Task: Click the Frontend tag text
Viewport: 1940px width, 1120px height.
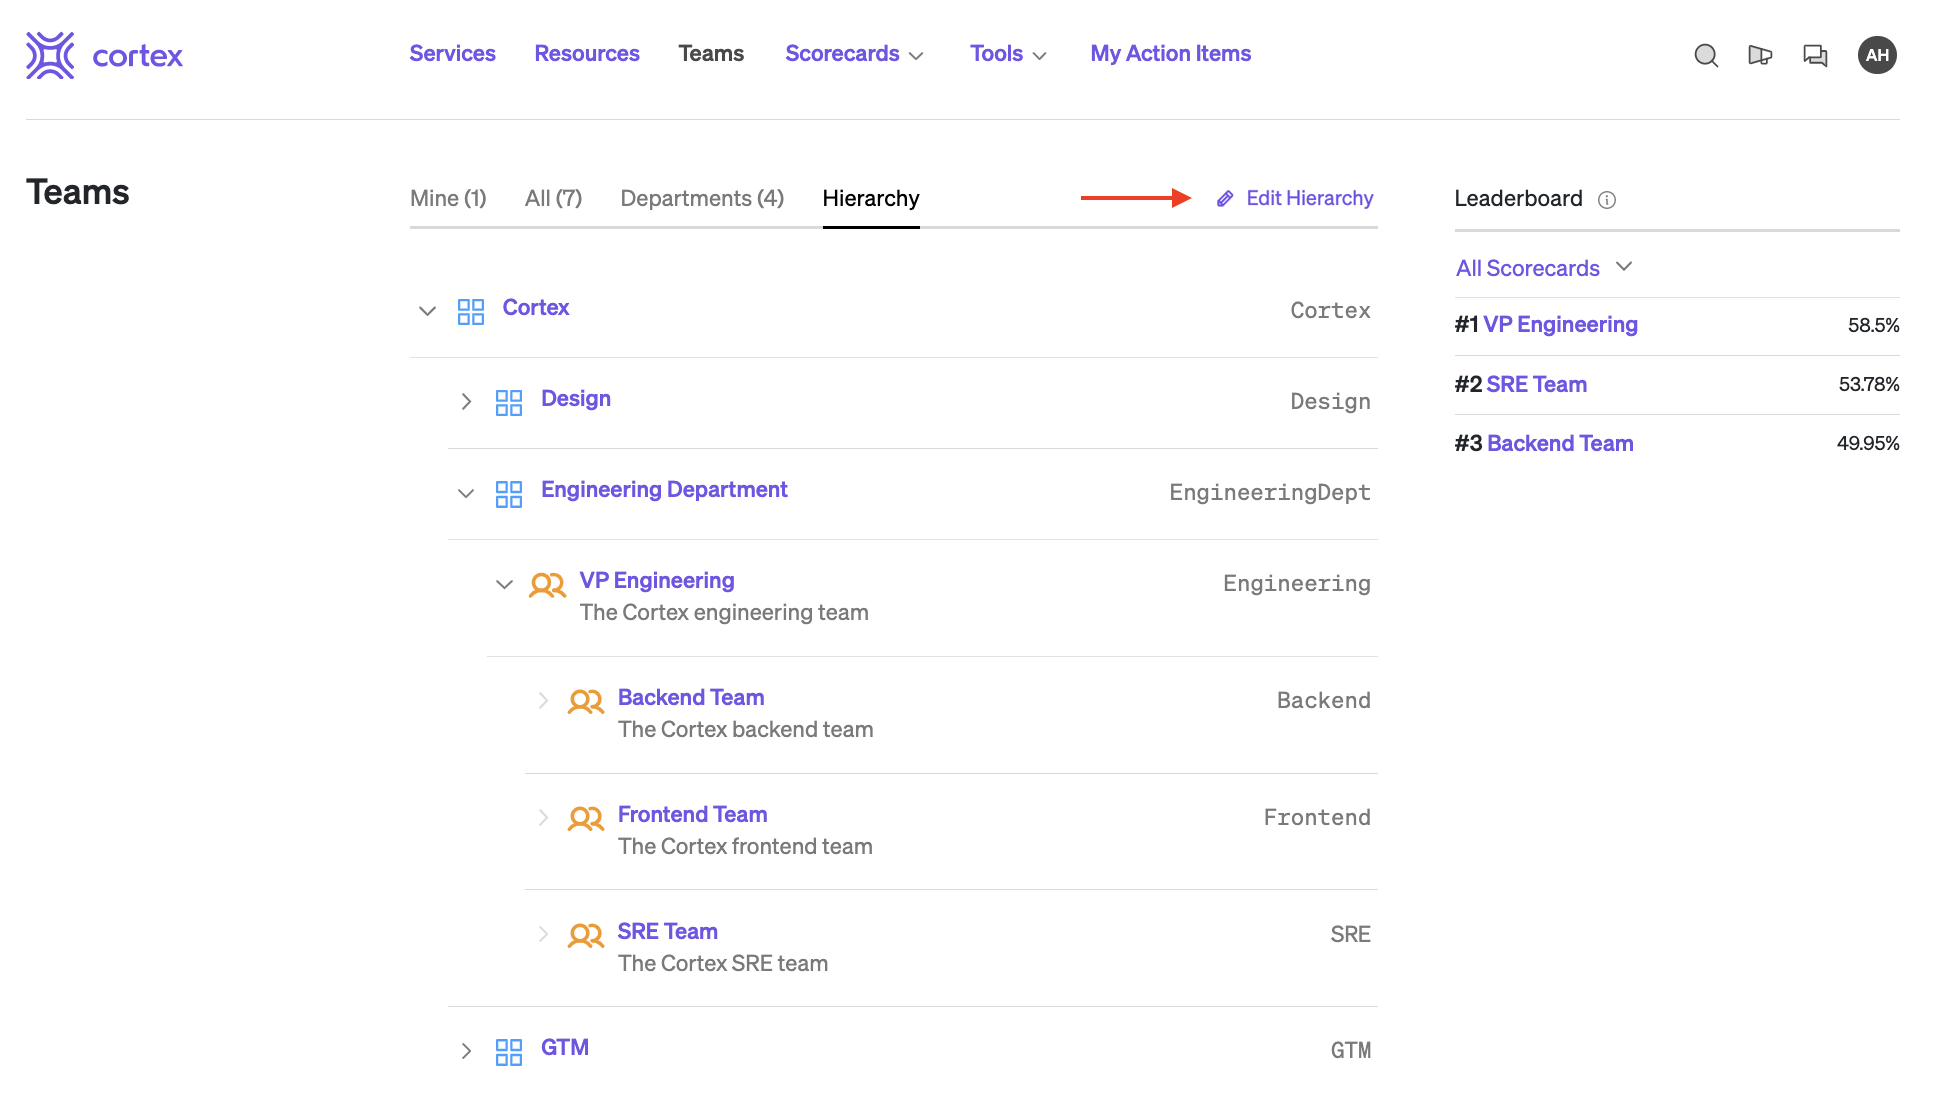Action: pyautogui.click(x=1317, y=818)
